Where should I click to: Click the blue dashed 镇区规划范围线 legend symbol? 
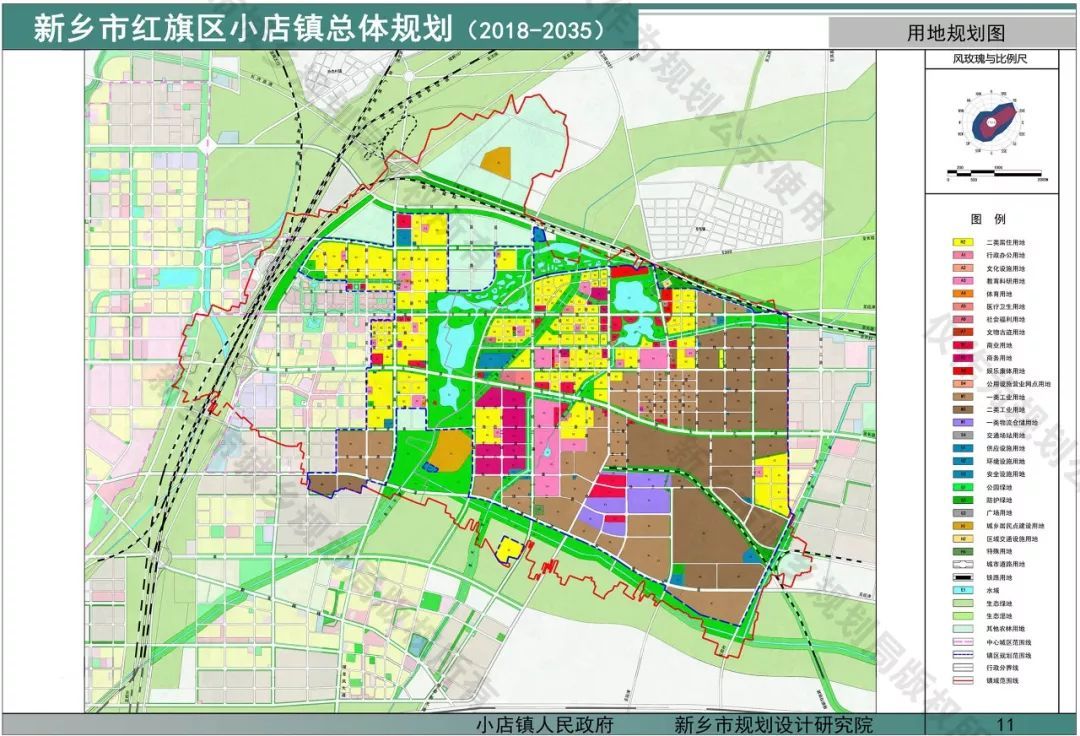[x=963, y=655]
